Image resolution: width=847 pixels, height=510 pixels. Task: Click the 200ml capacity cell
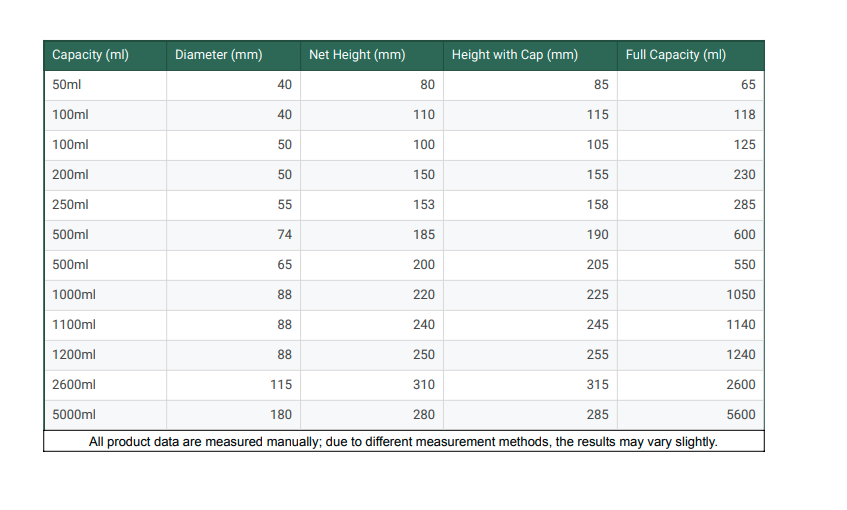[x=70, y=175]
